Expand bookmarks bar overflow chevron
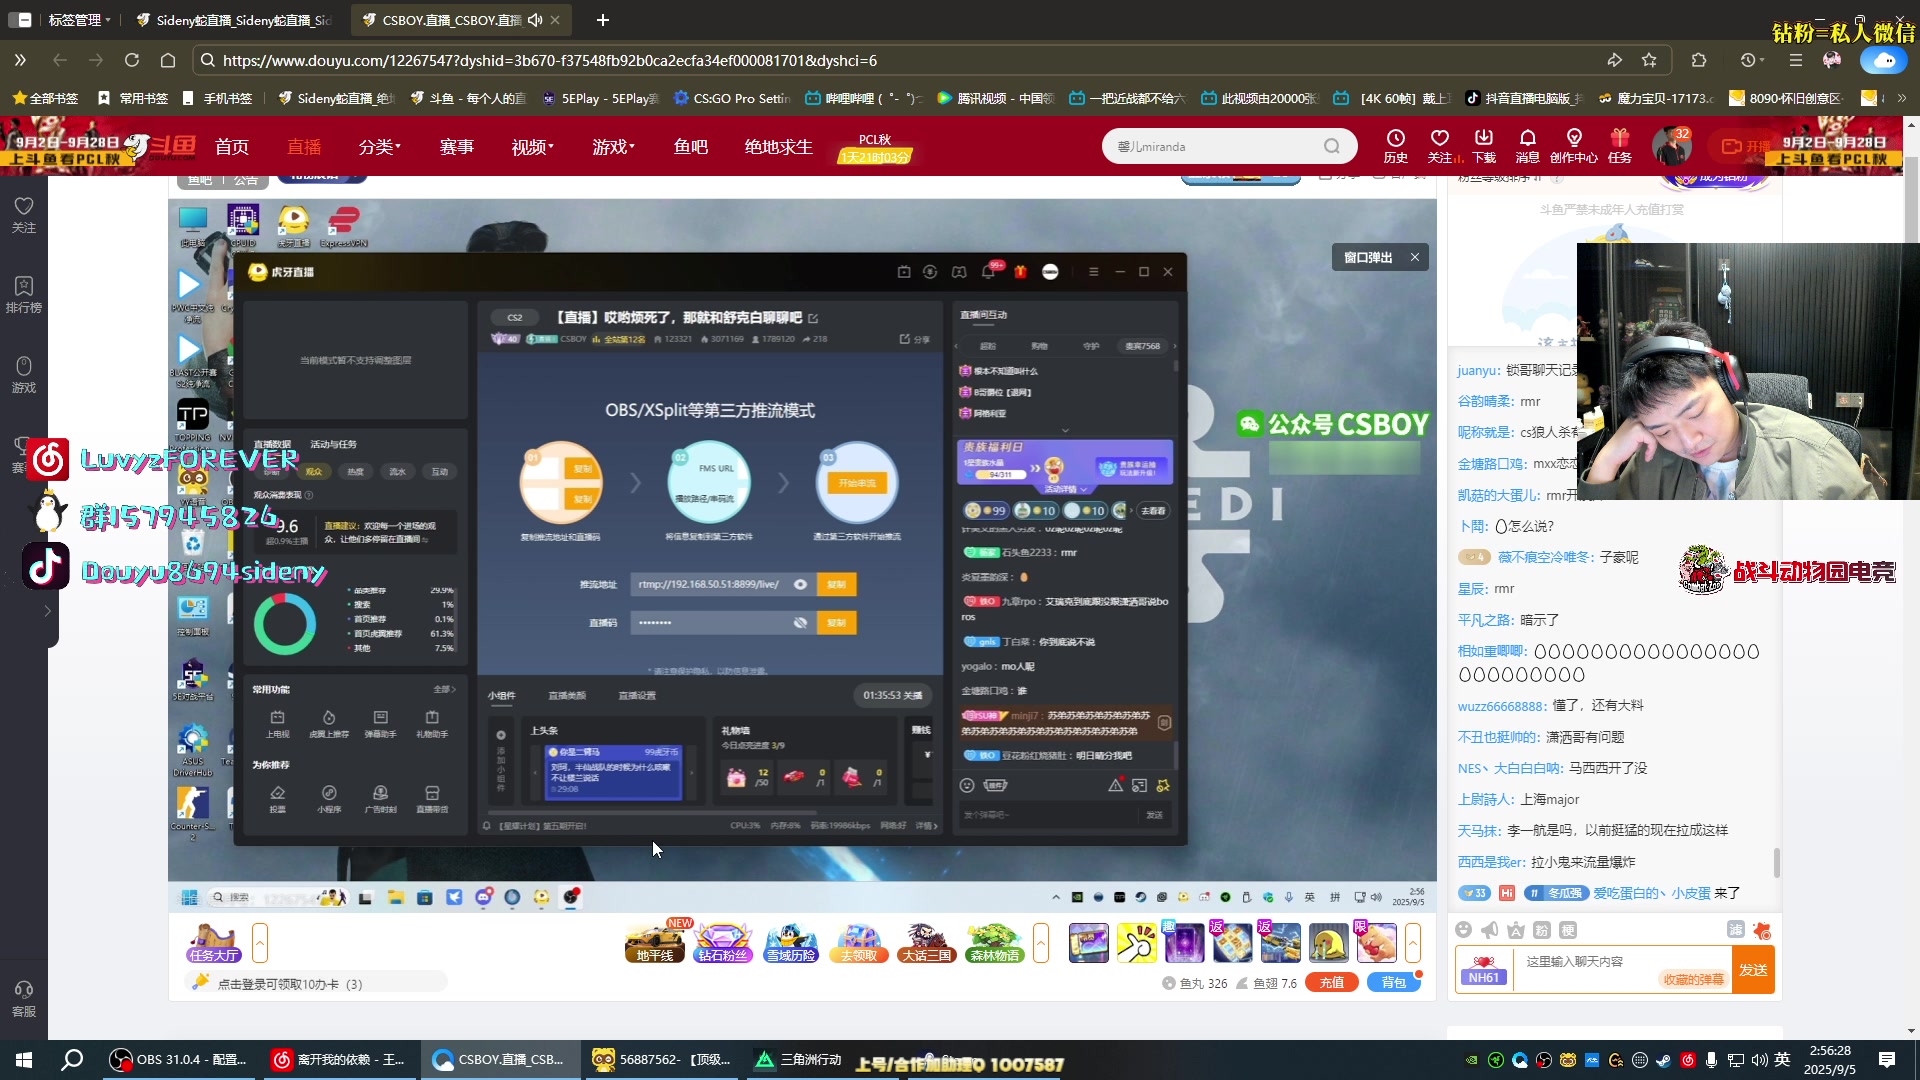Screen dimensions: 1920x1080 pos(1902,98)
